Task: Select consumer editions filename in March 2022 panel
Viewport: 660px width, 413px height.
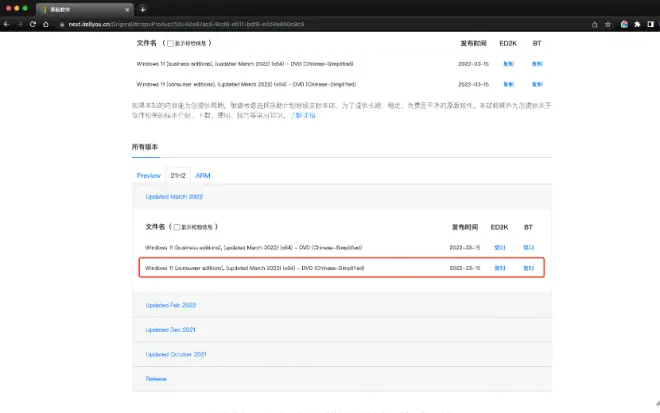Action: [255, 268]
